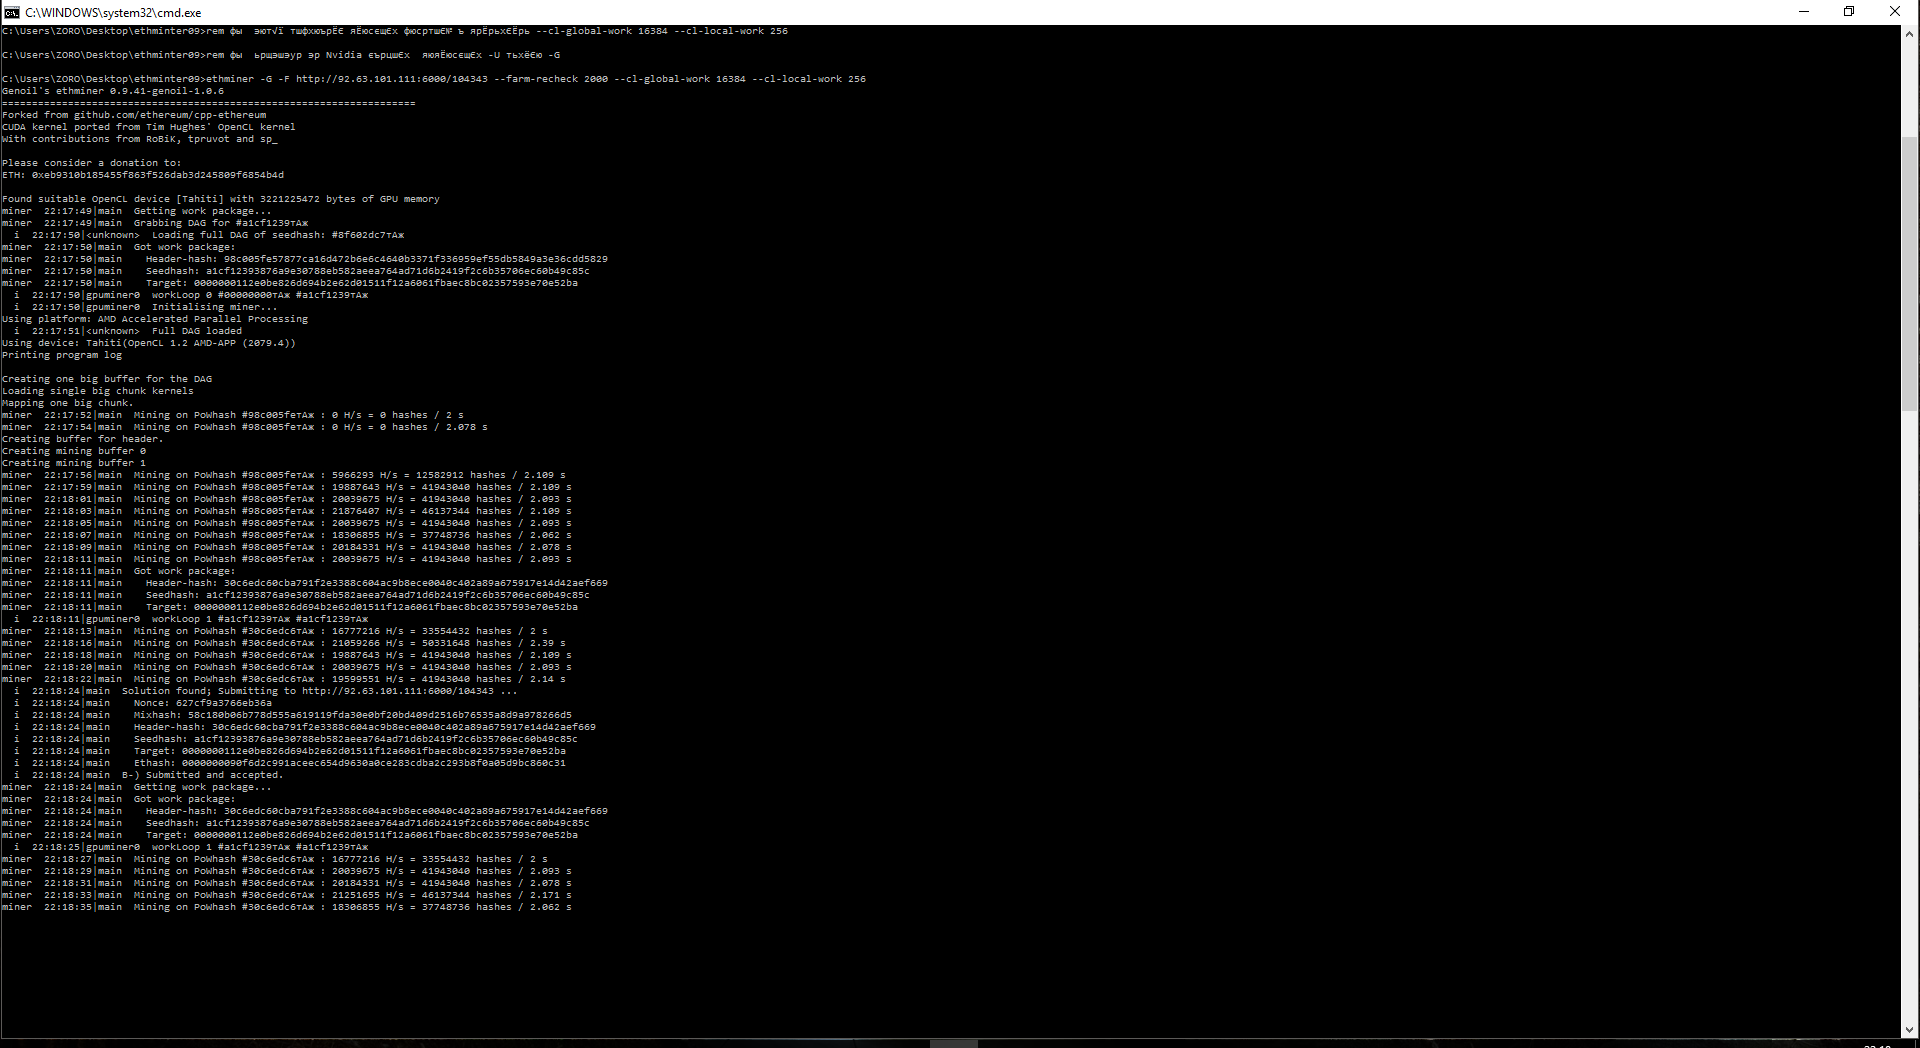Click the 'Genoil's ethminer' version line
This screenshot has height=1048, width=1920.
[112, 91]
